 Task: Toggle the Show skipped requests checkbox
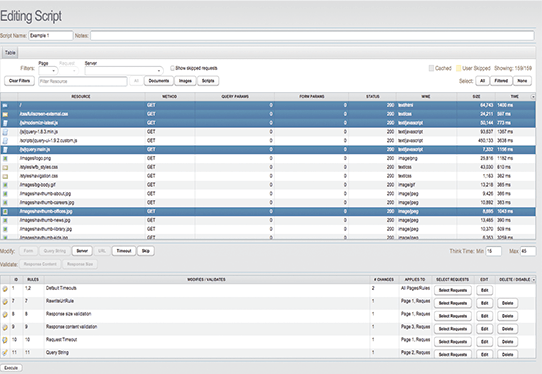172,68
